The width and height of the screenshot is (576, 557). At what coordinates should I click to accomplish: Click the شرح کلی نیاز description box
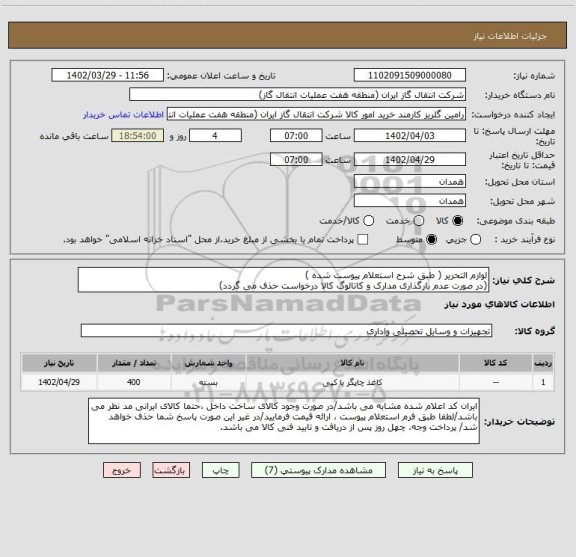point(283,280)
